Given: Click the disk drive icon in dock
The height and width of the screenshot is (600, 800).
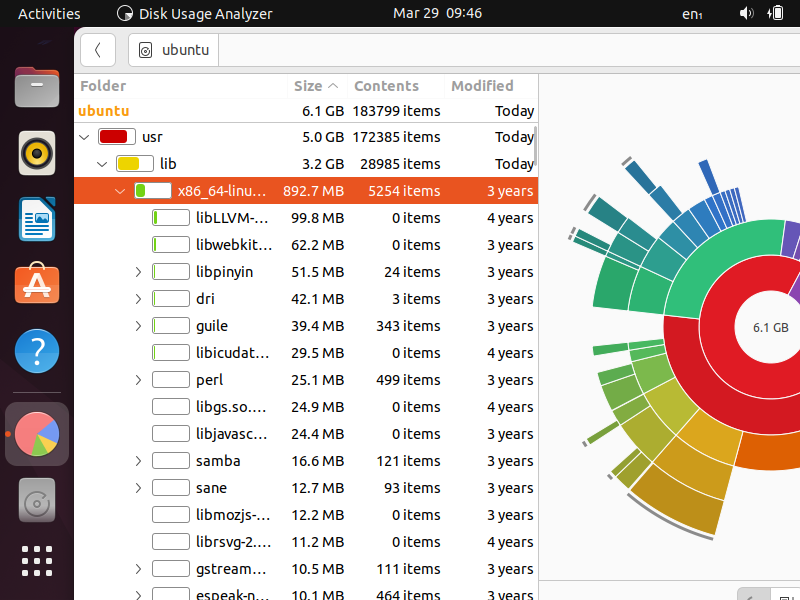Looking at the screenshot, I should (37, 500).
